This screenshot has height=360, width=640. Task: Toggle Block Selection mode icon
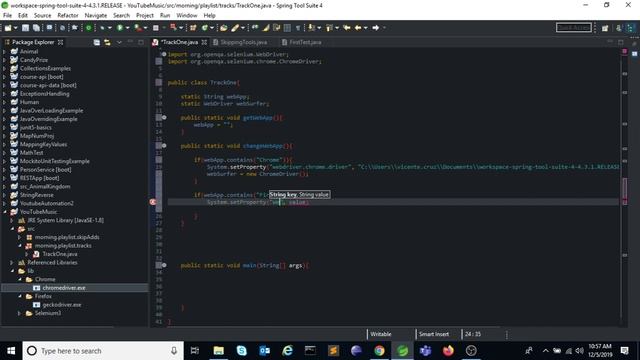[287, 28]
